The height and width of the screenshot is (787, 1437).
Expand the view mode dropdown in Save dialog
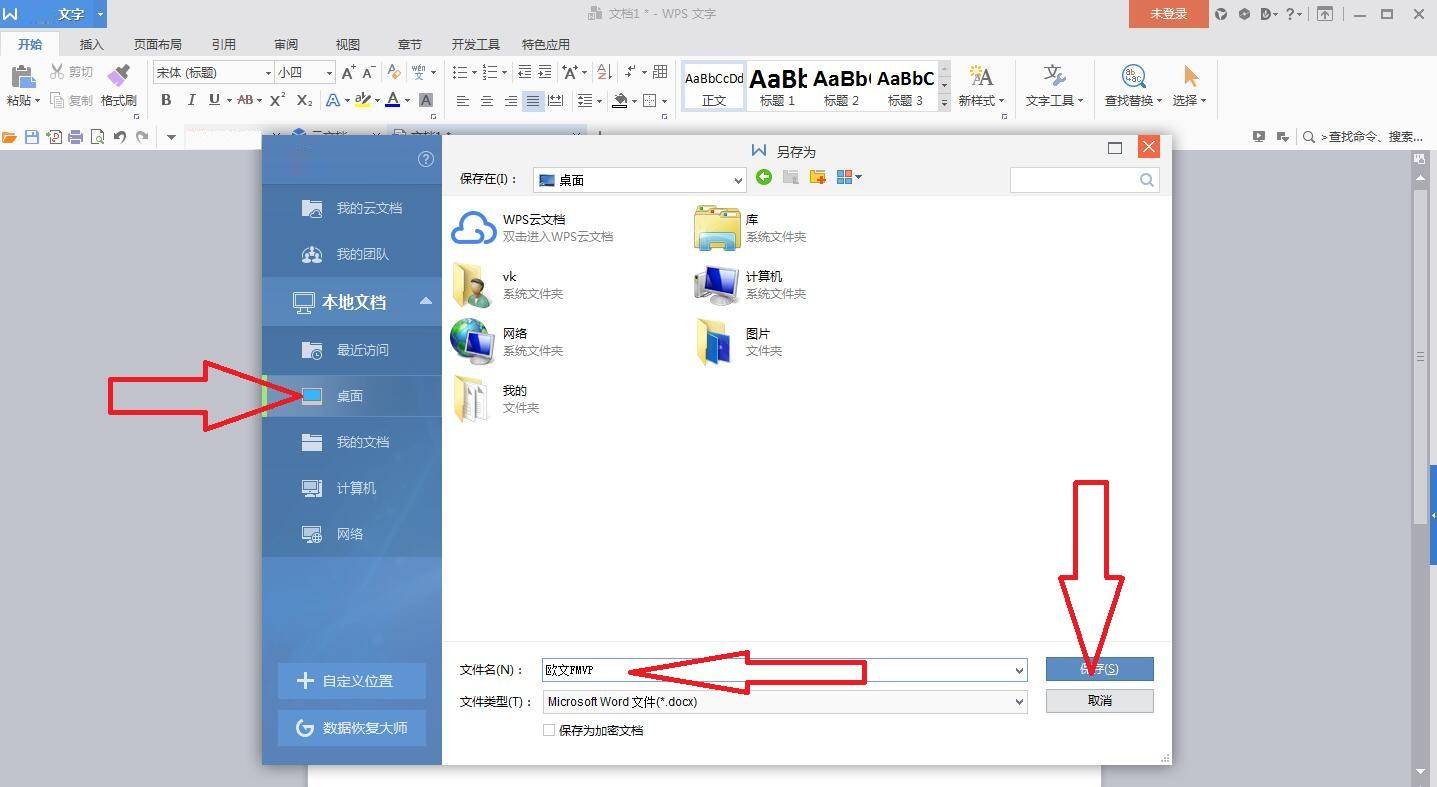(858, 177)
